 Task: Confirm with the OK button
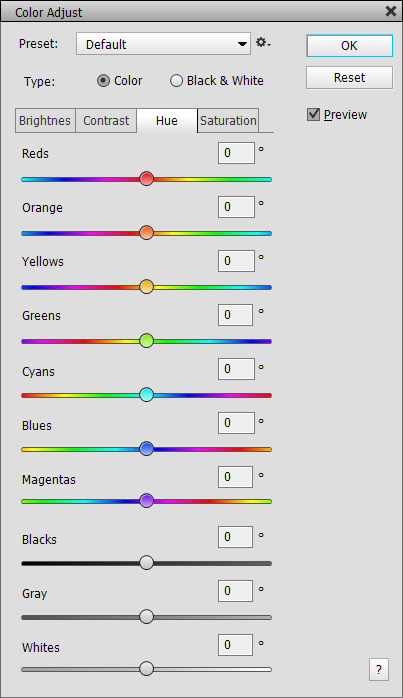coord(350,45)
